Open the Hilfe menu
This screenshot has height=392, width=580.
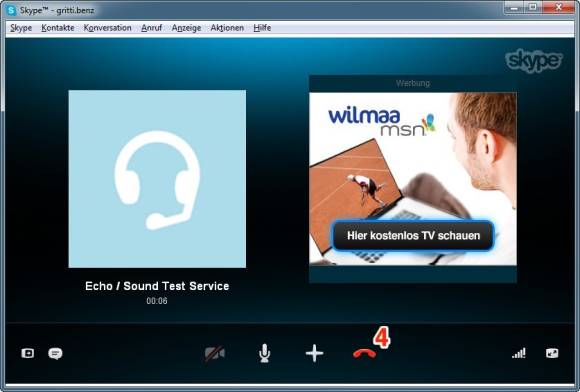(262, 28)
